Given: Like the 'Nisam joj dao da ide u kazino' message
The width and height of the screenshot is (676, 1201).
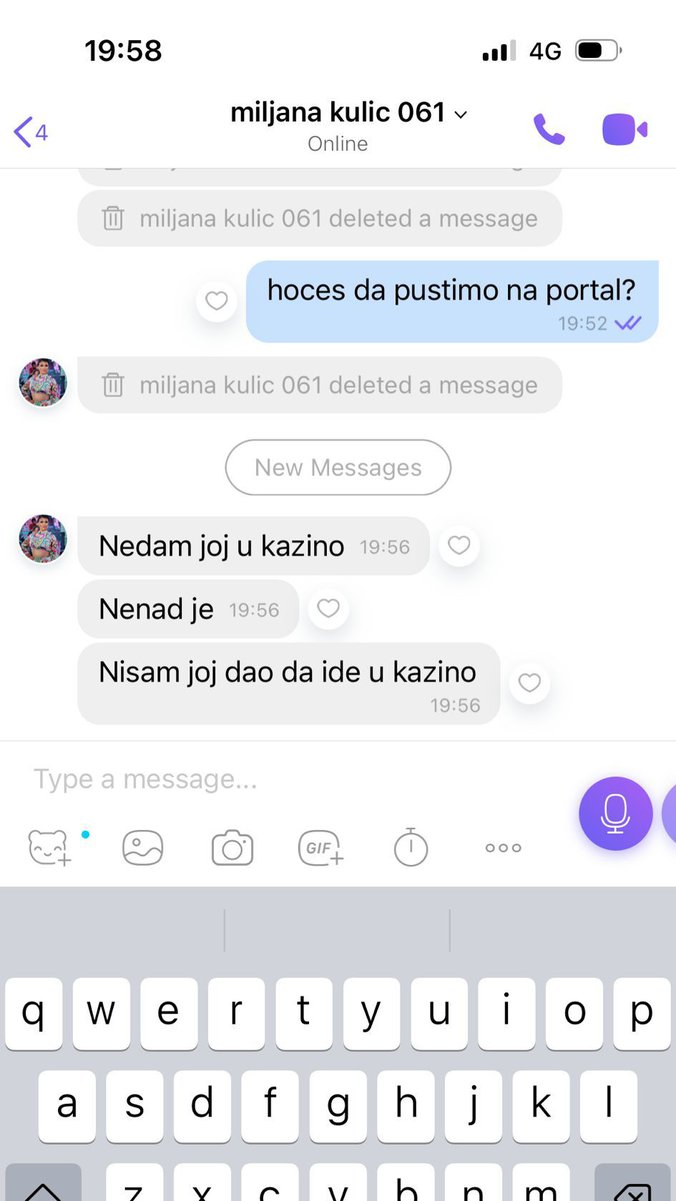Looking at the screenshot, I should (x=530, y=684).
